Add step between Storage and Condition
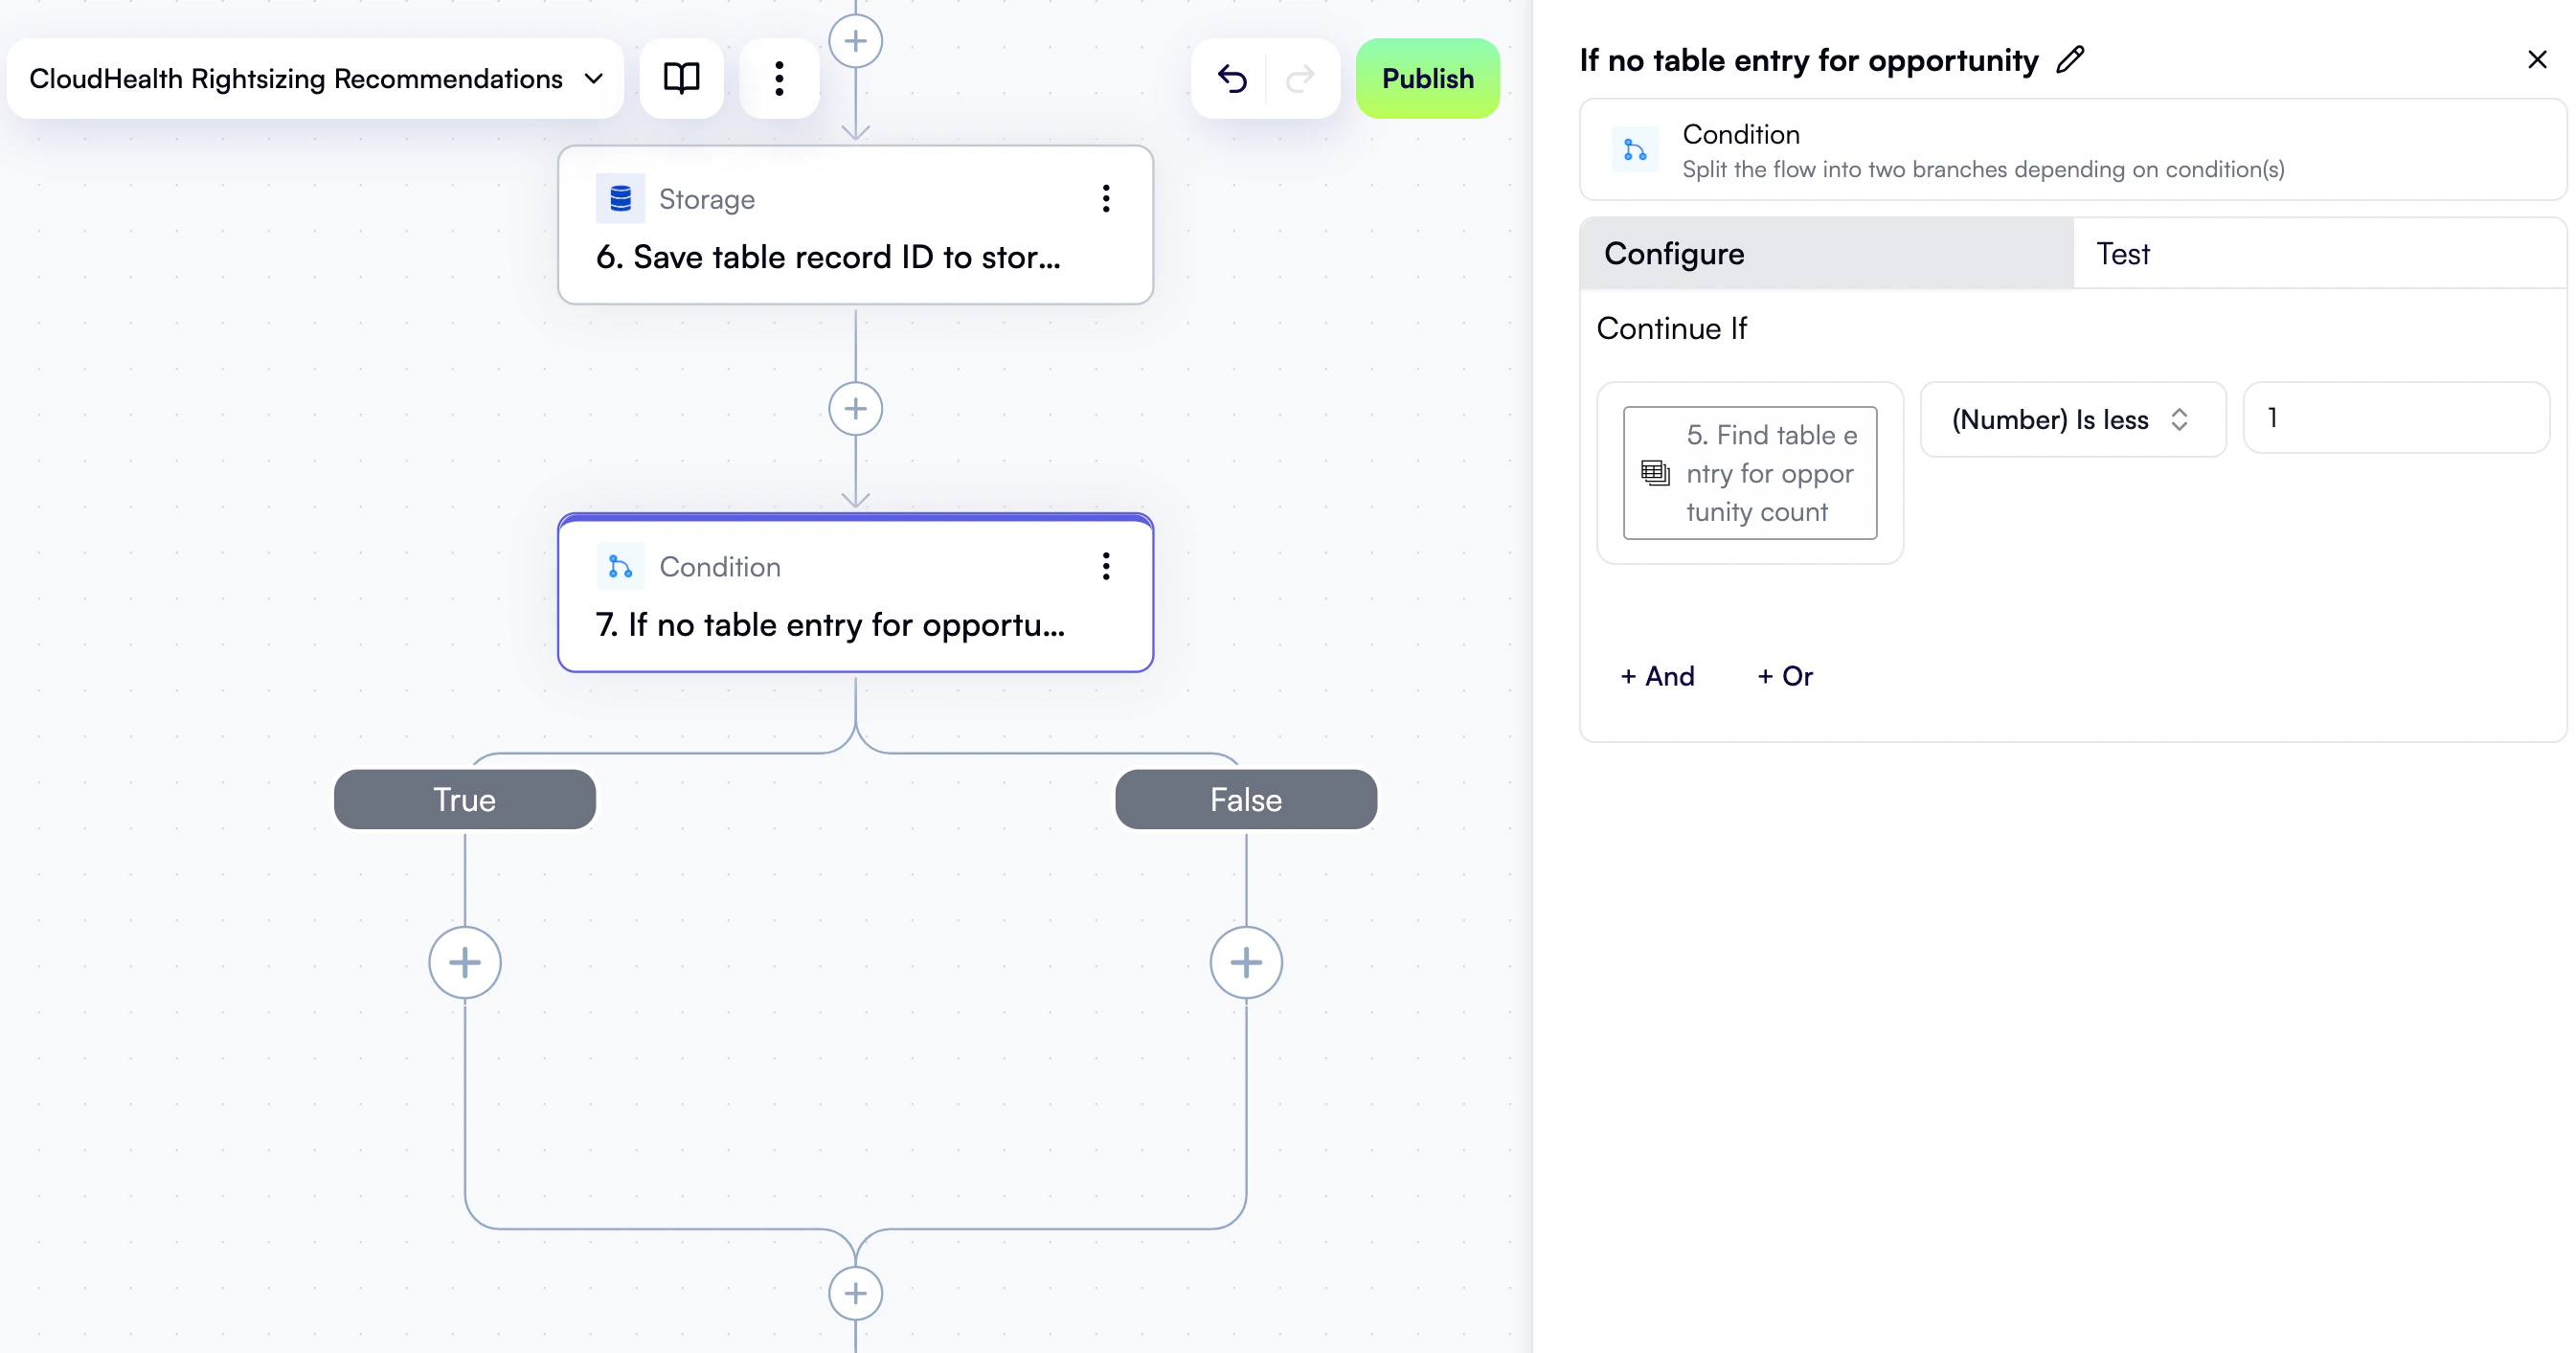The height and width of the screenshot is (1353, 2576). click(x=855, y=409)
